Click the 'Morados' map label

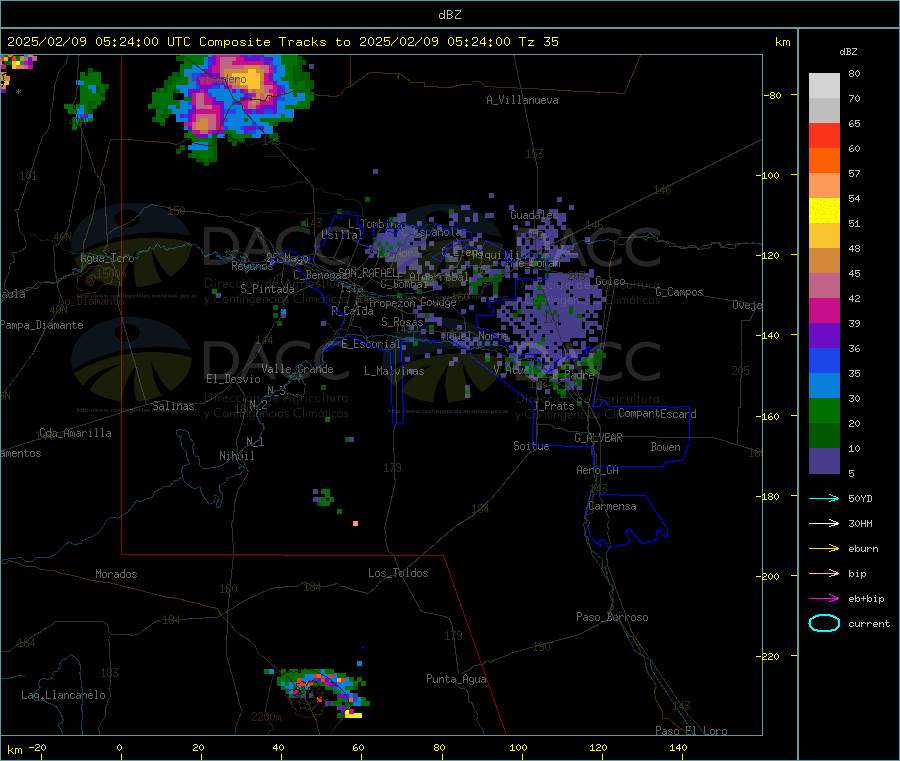tap(116, 574)
